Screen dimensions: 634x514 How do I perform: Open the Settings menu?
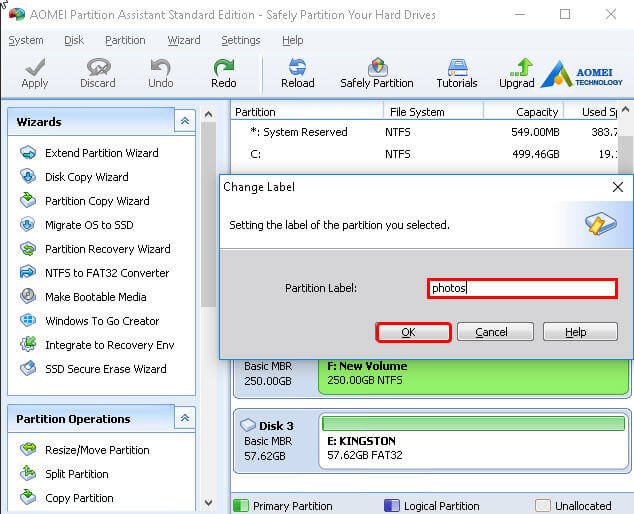[x=241, y=40]
